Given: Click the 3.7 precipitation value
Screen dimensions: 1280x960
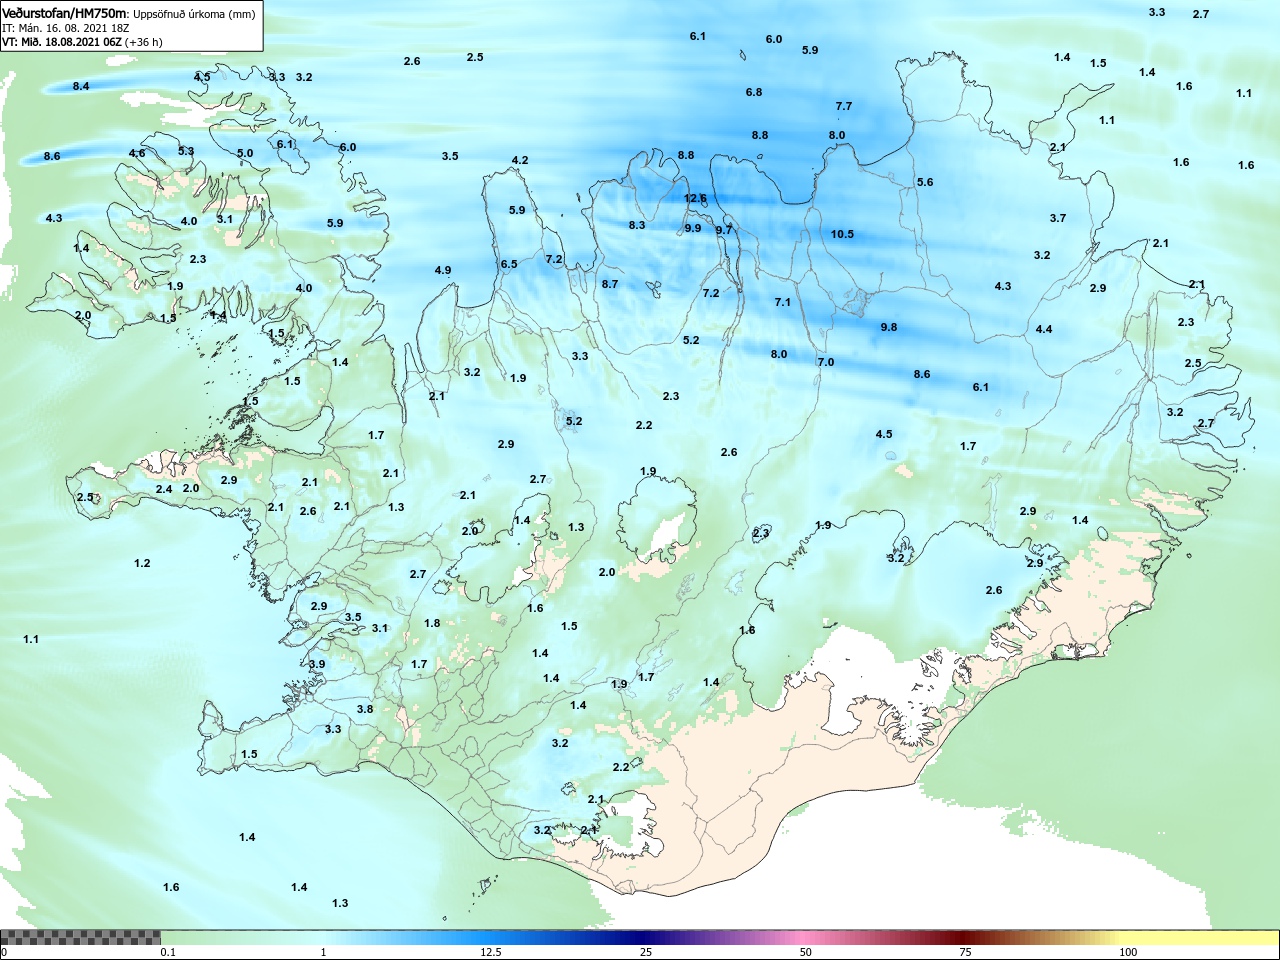Looking at the screenshot, I should 1058,218.
